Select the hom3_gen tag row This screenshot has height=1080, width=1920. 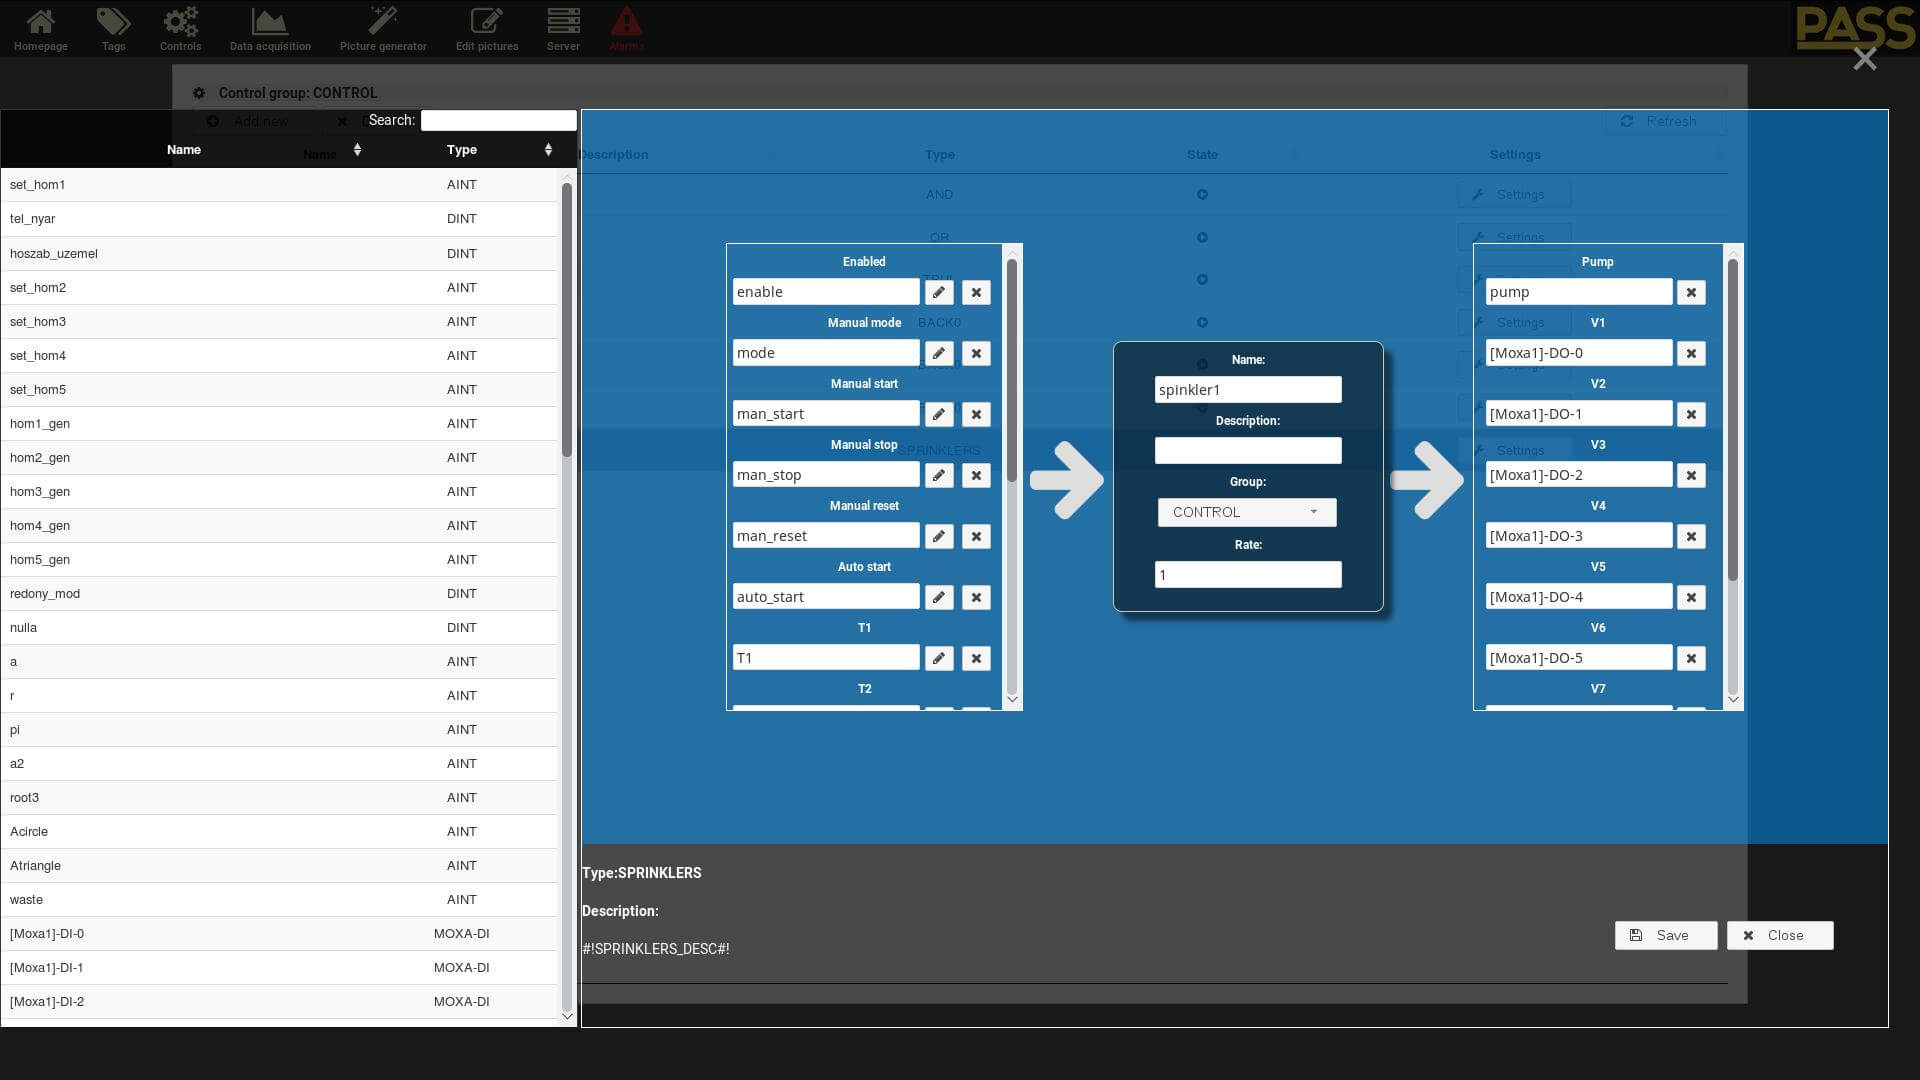coord(279,492)
